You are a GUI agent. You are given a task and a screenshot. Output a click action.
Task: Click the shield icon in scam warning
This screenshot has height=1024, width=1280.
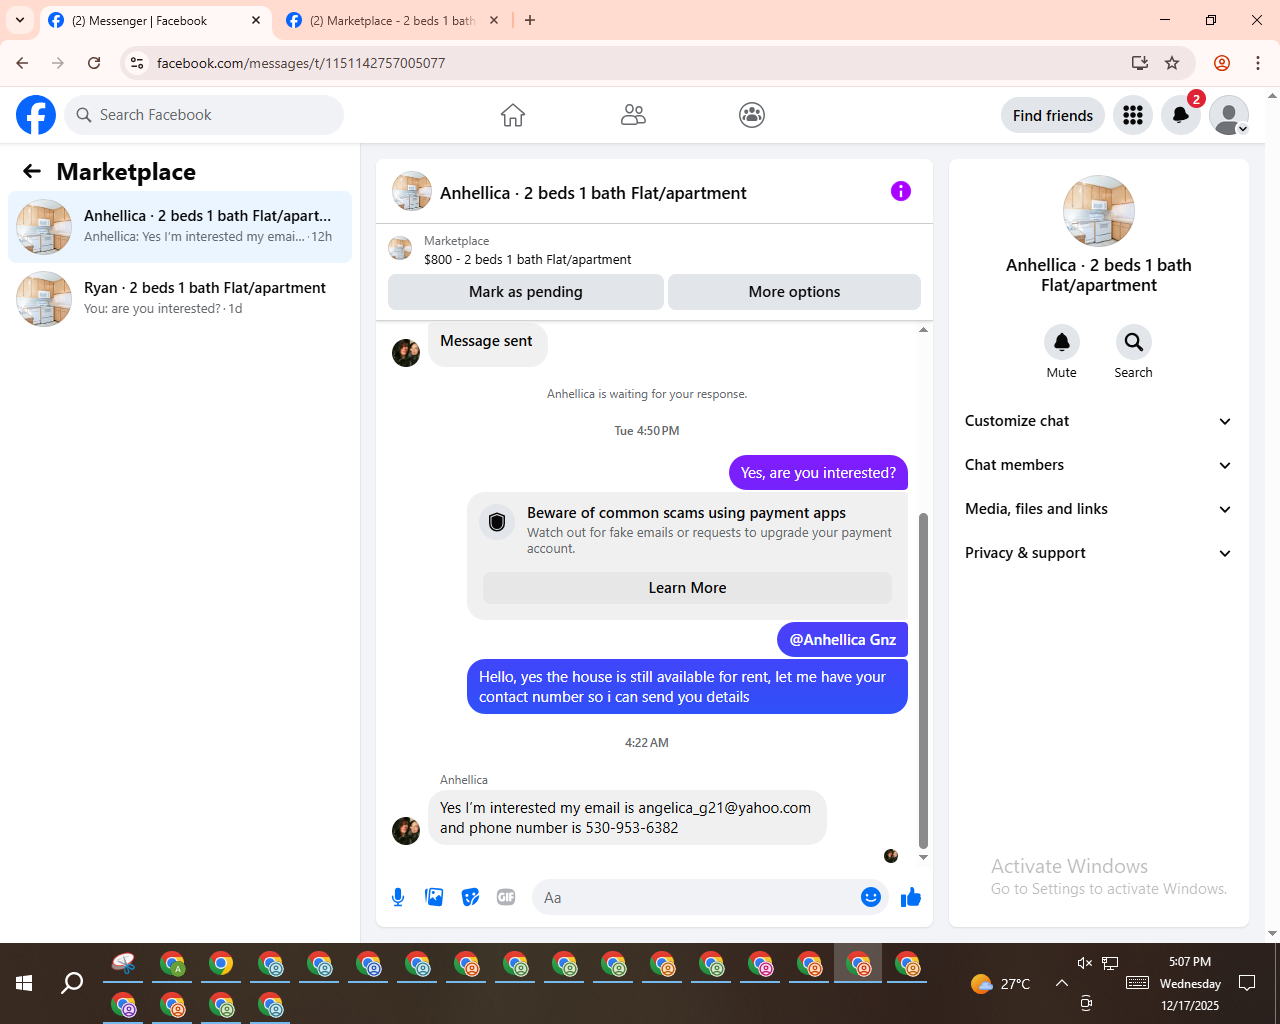pyautogui.click(x=497, y=522)
